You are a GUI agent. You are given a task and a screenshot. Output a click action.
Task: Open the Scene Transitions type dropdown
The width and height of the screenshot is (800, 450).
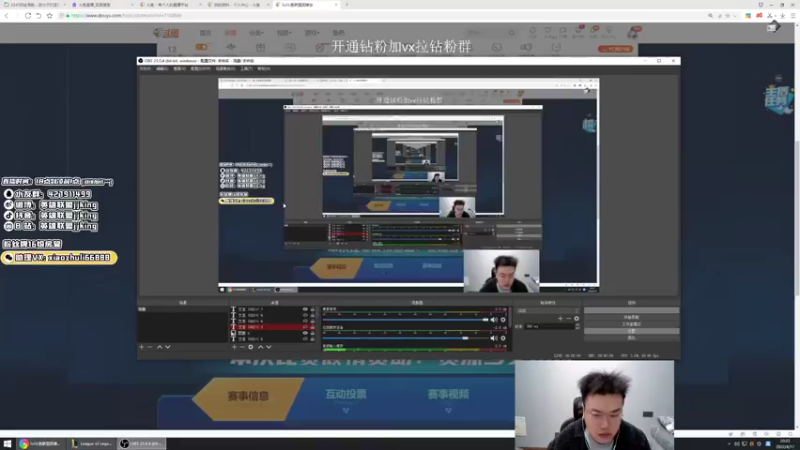[547, 310]
